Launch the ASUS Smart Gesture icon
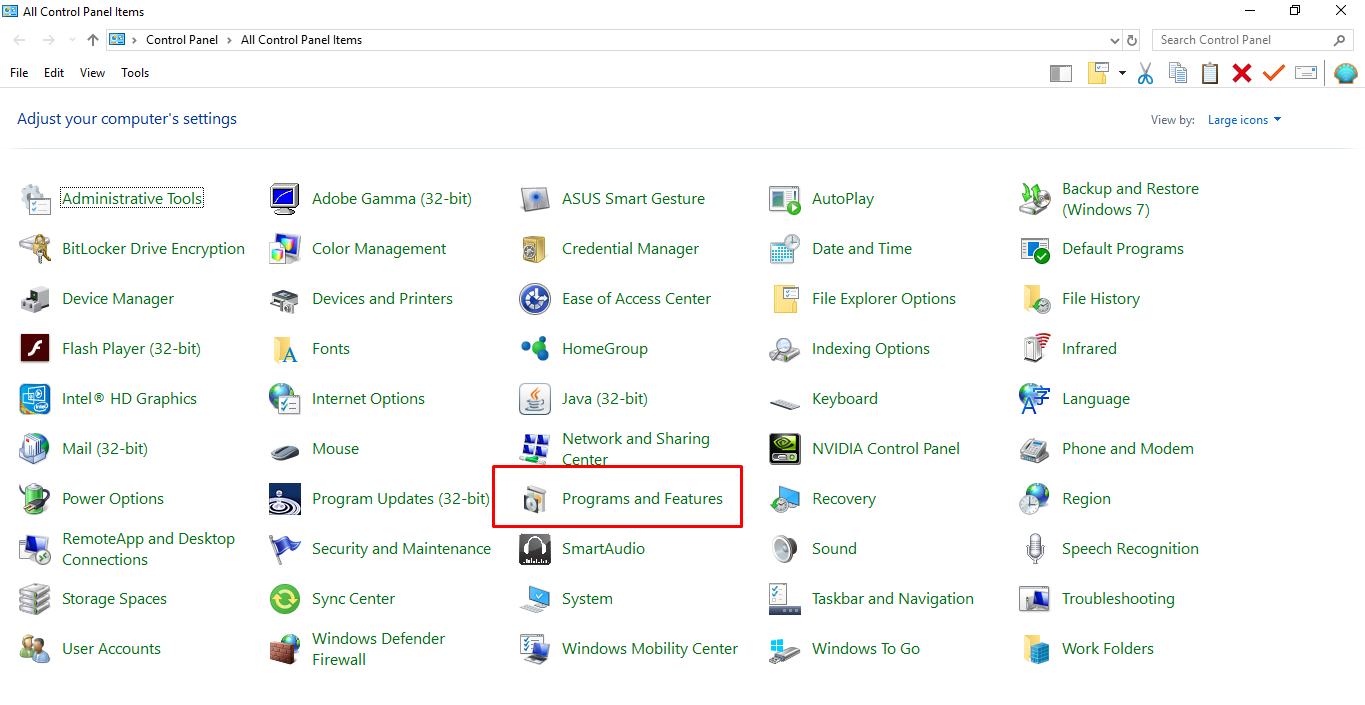Screen dimensions: 1365x705 535,199
